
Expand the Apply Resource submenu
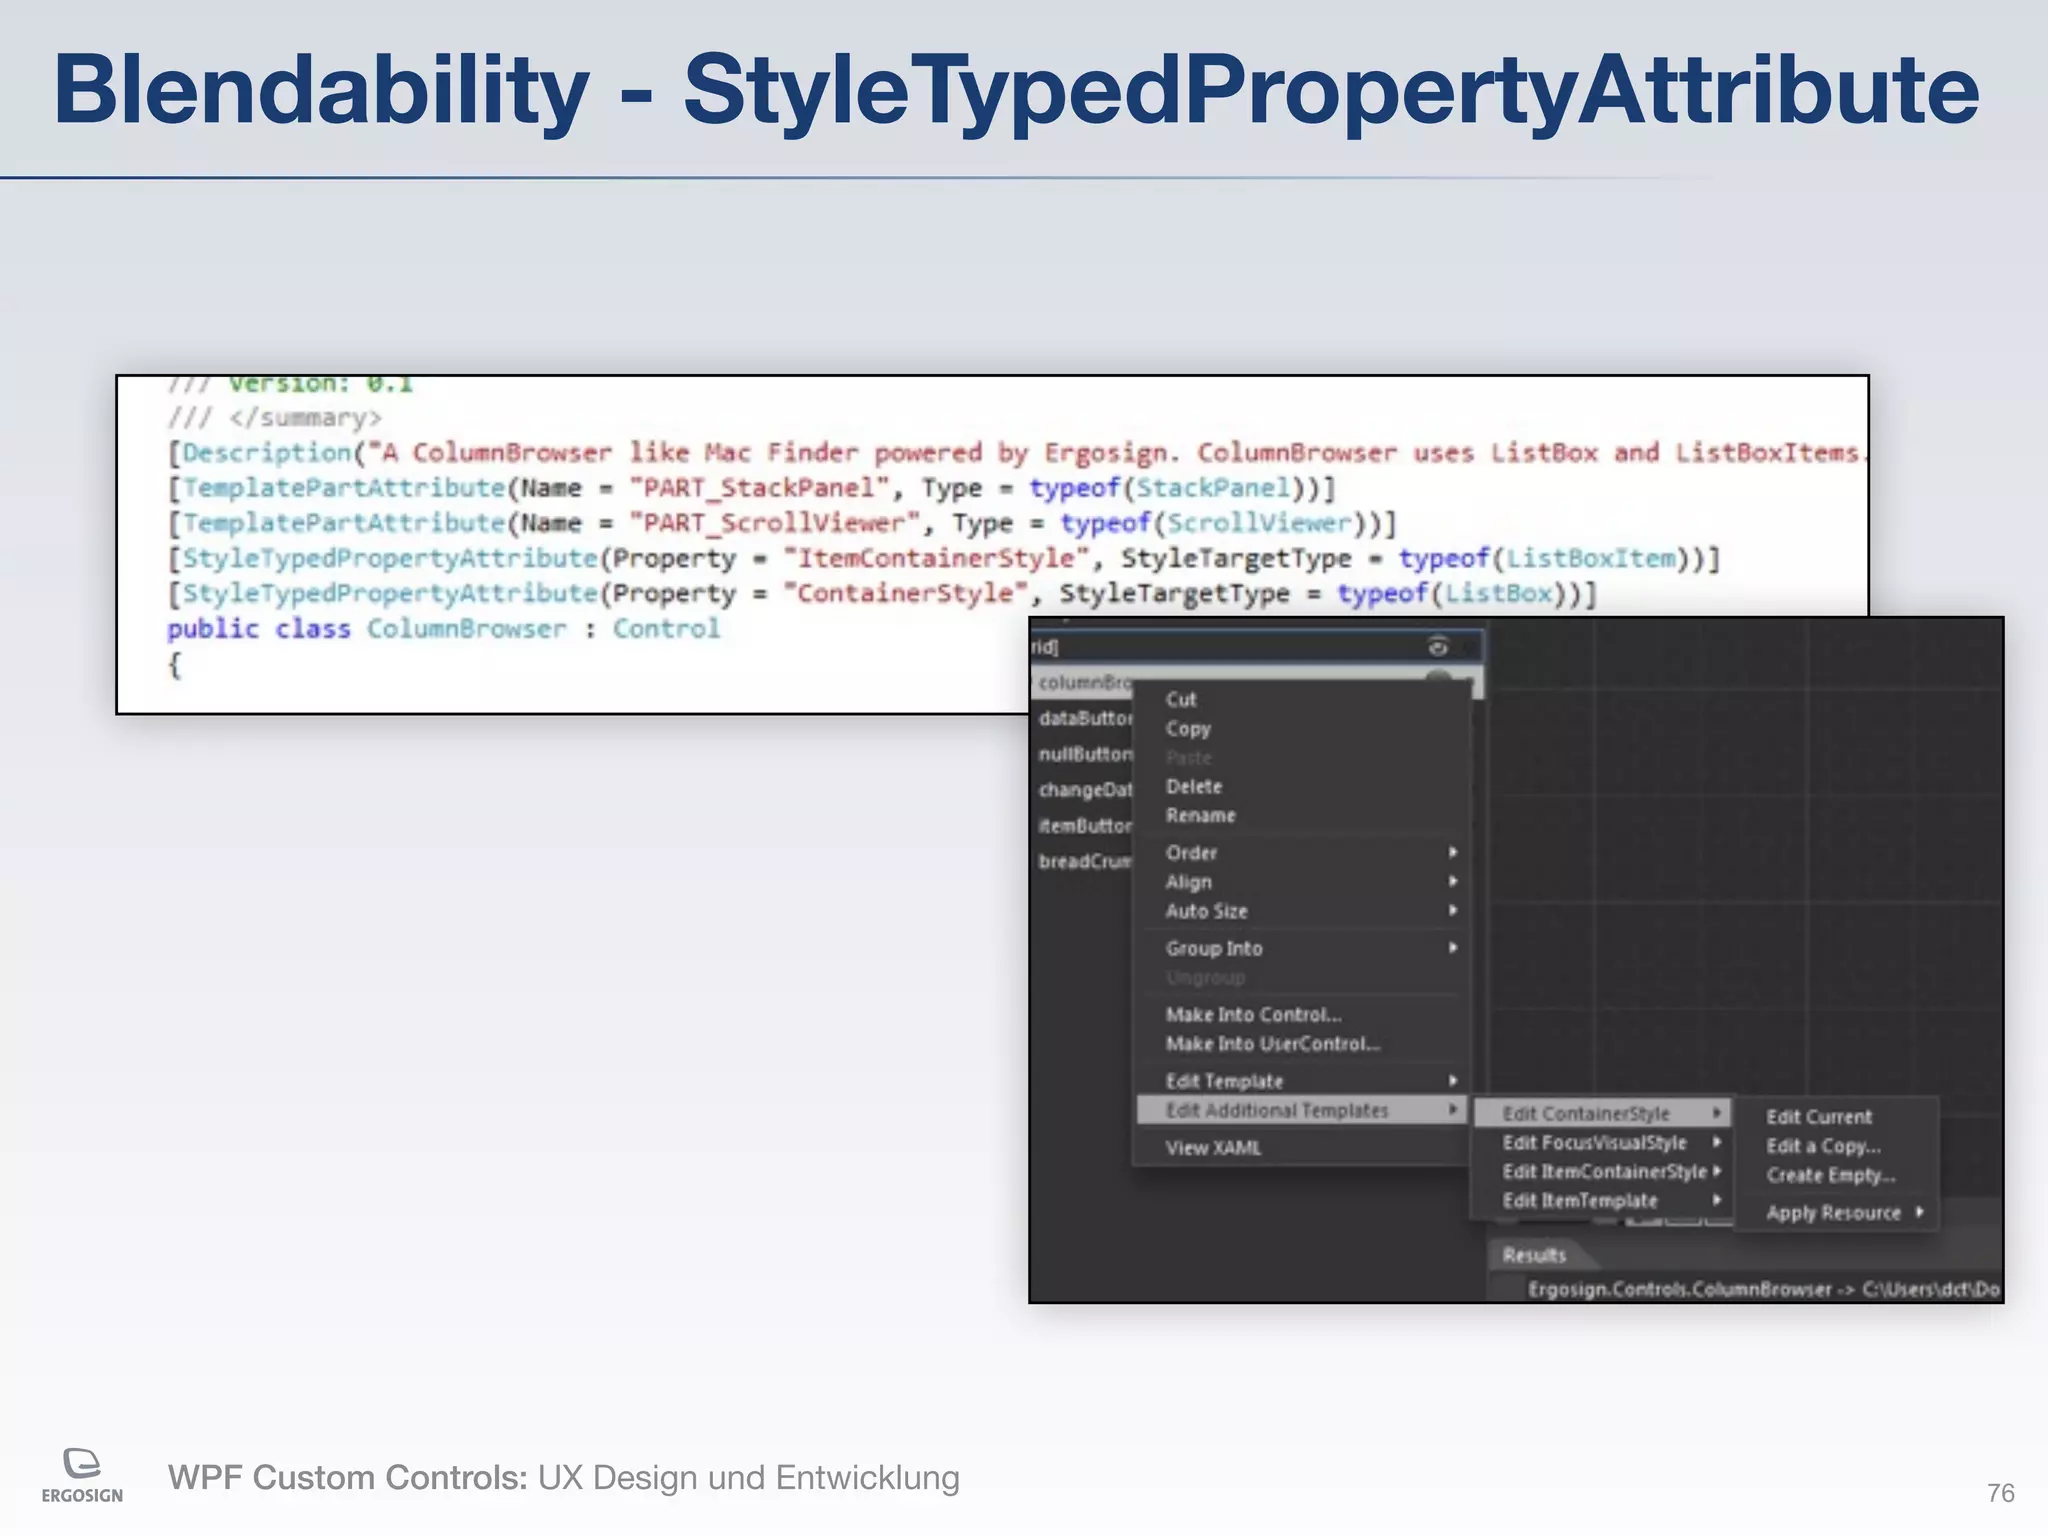[x=1836, y=1212]
